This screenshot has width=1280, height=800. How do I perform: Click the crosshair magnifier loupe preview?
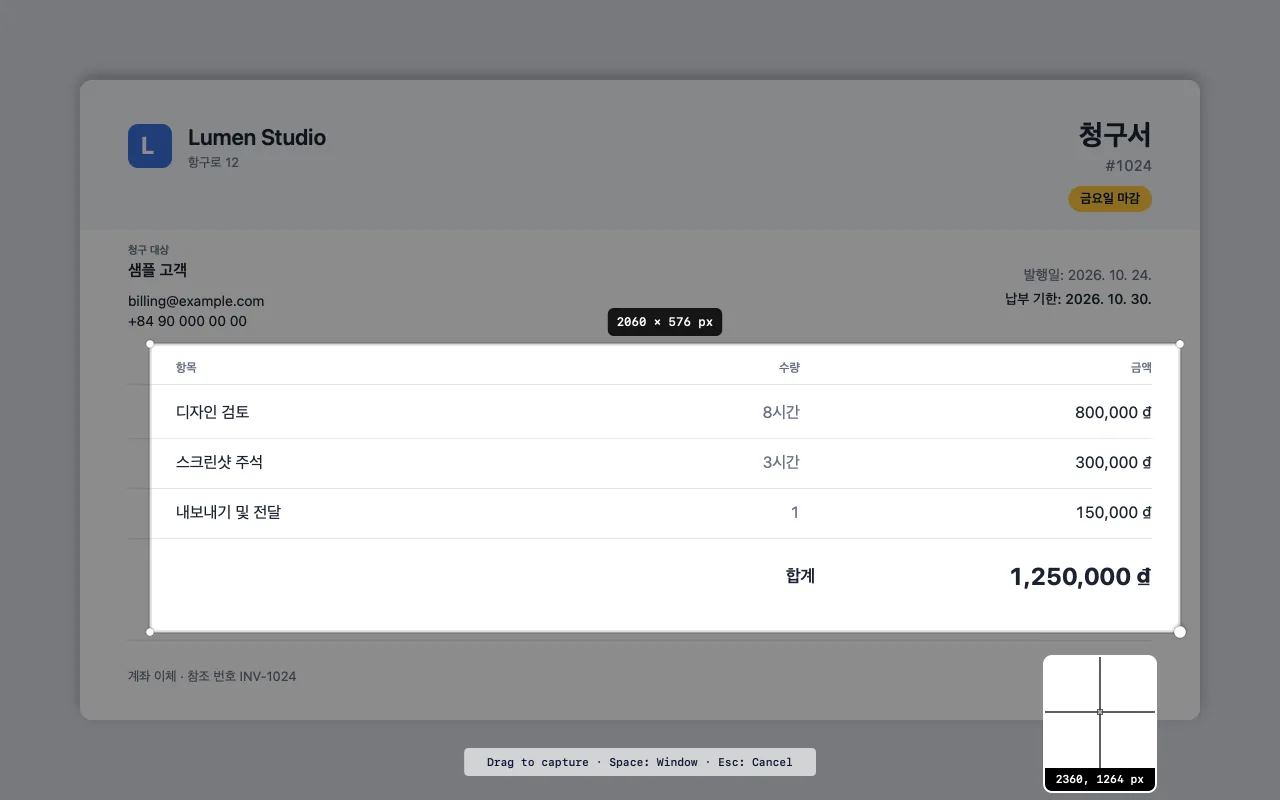tap(1100, 723)
